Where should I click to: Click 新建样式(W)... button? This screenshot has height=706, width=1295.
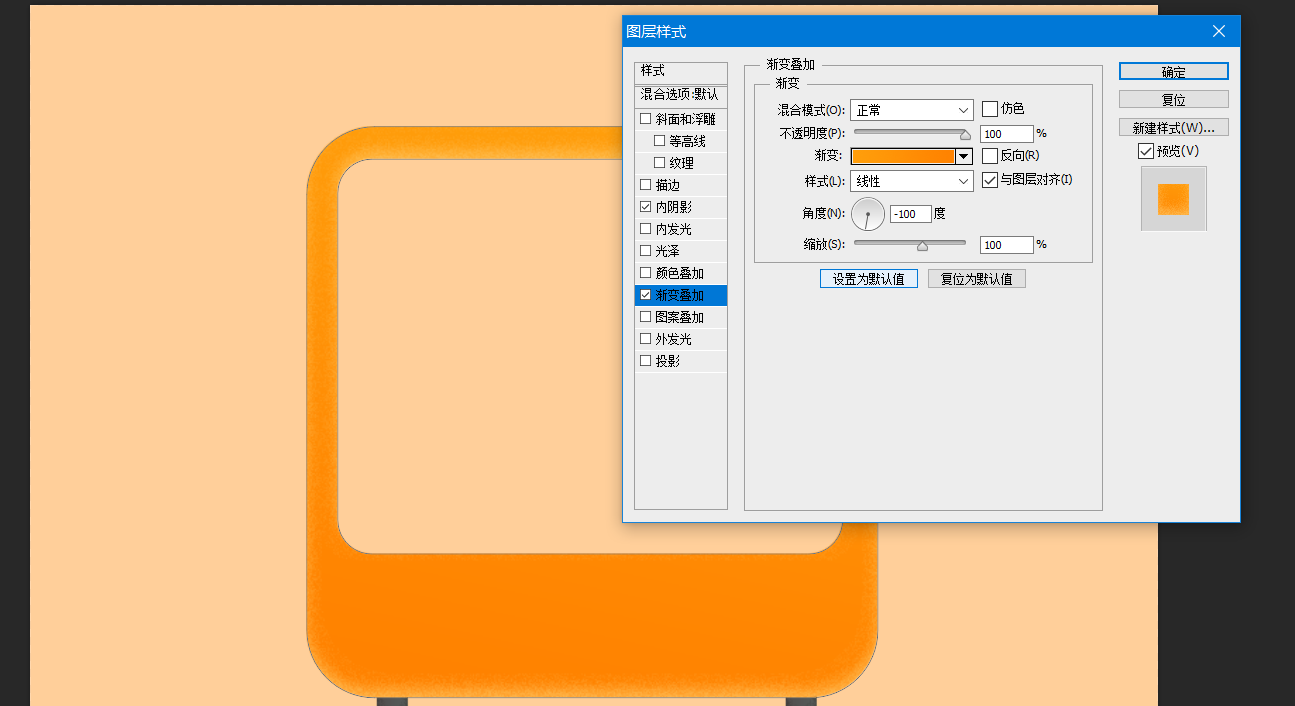coord(1174,127)
